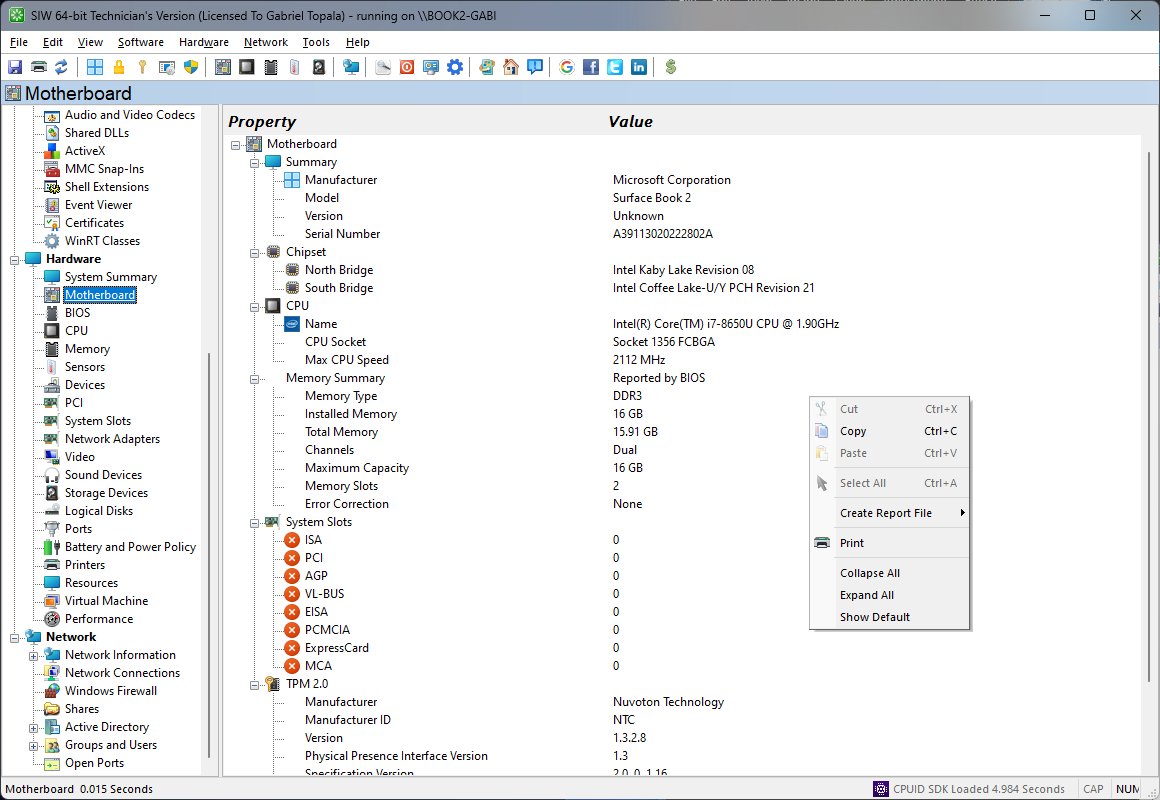1160x800 pixels.
Task: Open Network Adapters in the sidebar
Action: pos(112,438)
